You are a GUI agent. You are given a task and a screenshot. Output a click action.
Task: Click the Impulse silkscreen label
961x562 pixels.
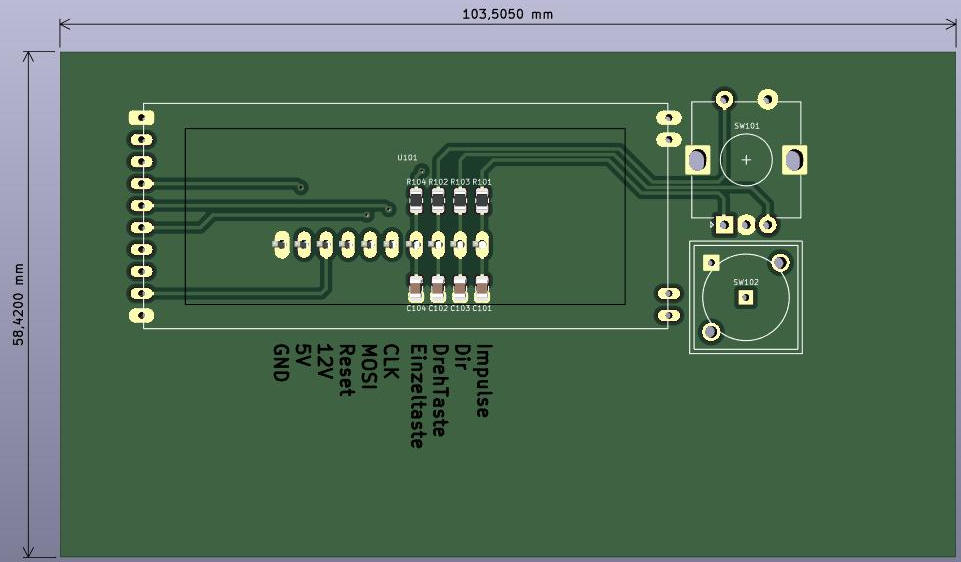(484, 380)
